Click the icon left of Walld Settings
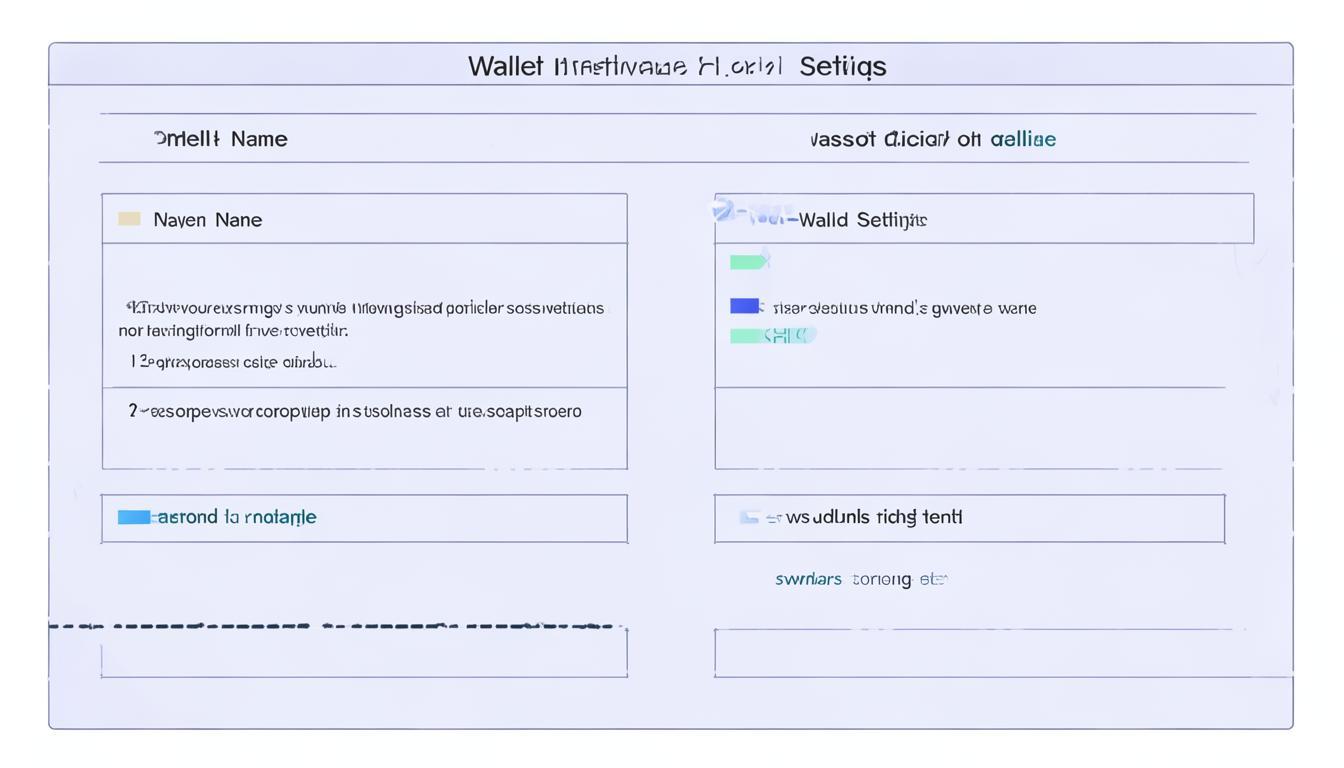 (724, 211)
